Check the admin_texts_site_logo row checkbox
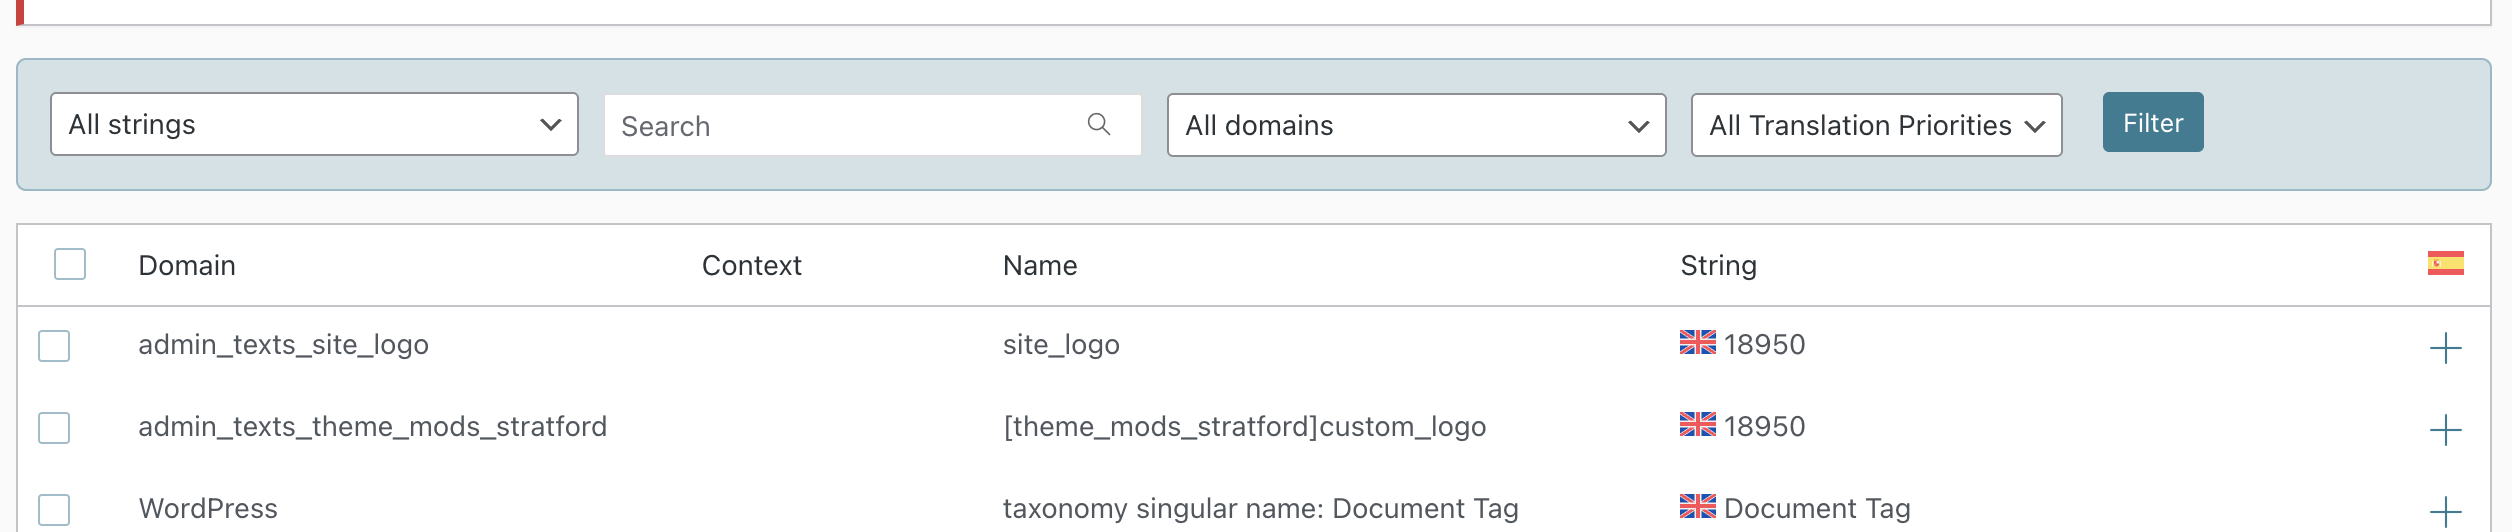Image resolution: width=2512 pixels, height=532 pixels. pos(54,346)
